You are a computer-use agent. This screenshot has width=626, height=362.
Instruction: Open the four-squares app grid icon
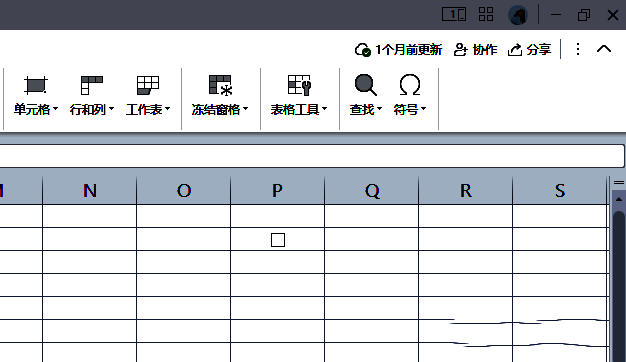(486, 15)
